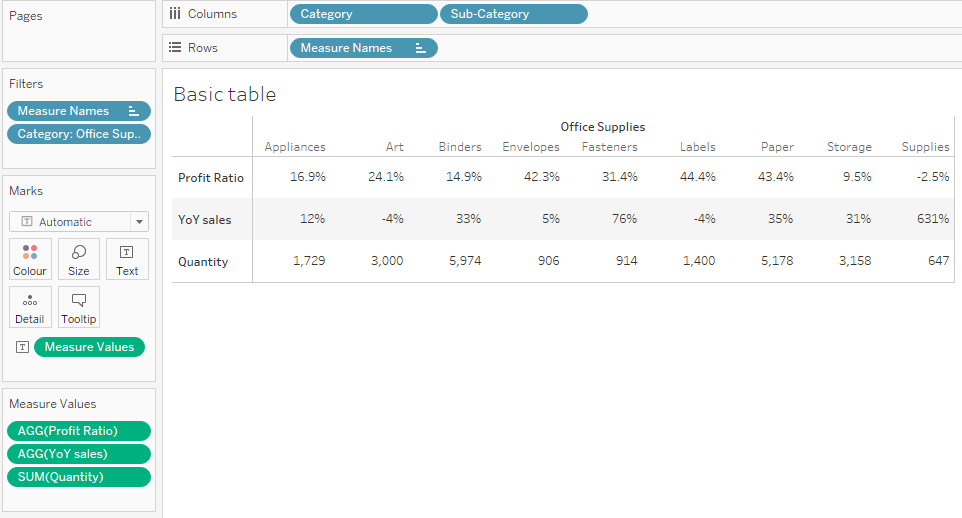Click the AGG(YoY sales) measure pill

pyautogui.click(x=79, y=454)
